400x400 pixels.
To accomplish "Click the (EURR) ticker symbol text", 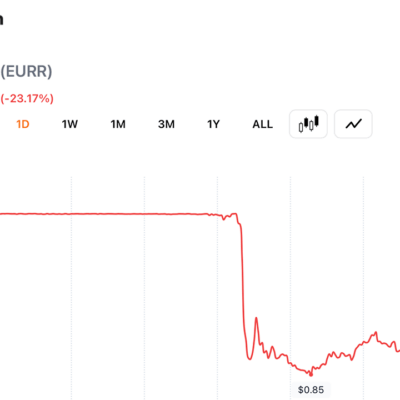I will 26,71.
